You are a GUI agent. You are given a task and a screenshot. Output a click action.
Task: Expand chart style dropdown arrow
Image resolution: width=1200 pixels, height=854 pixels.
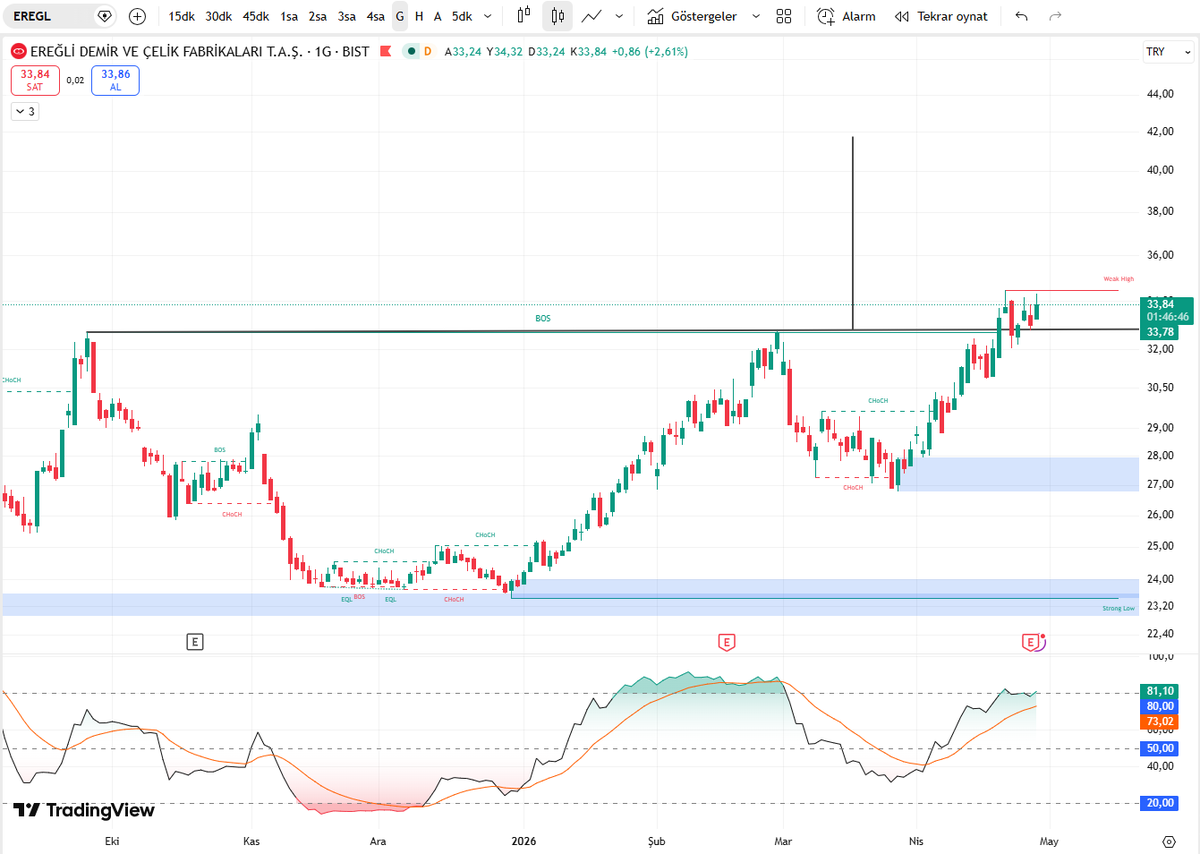click(620, 16)
